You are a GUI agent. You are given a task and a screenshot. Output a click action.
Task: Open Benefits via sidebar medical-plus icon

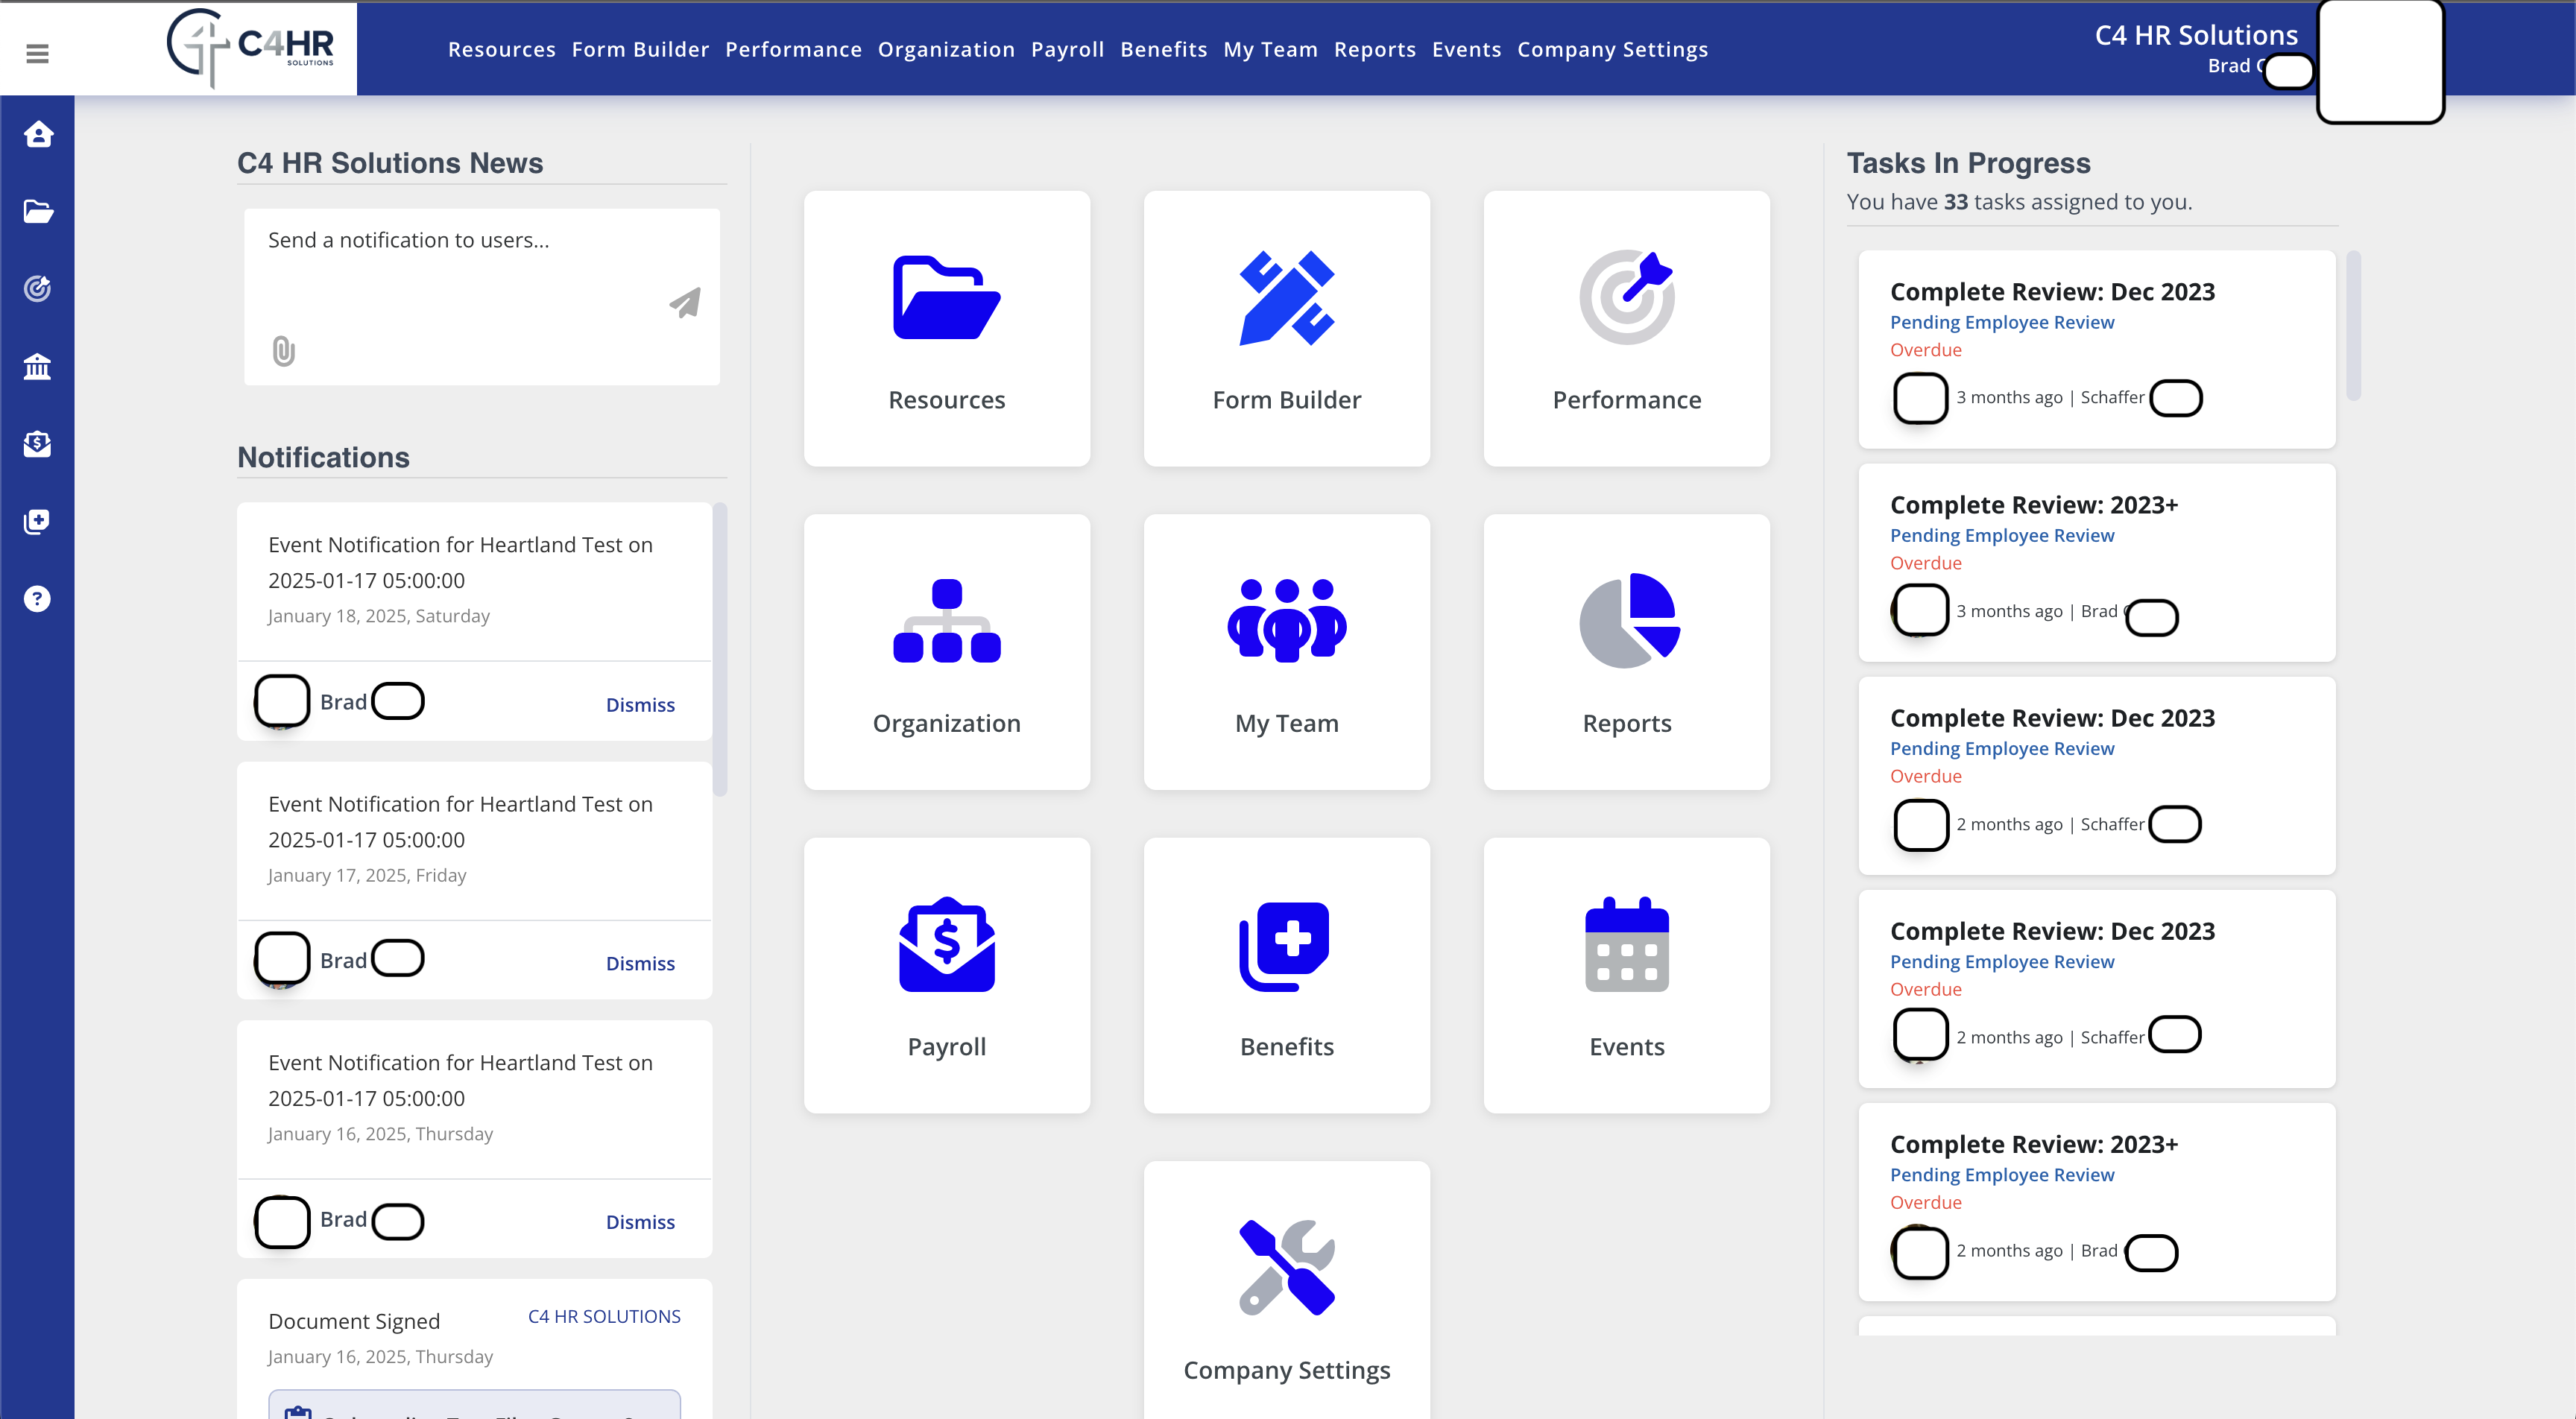(38, 521)
